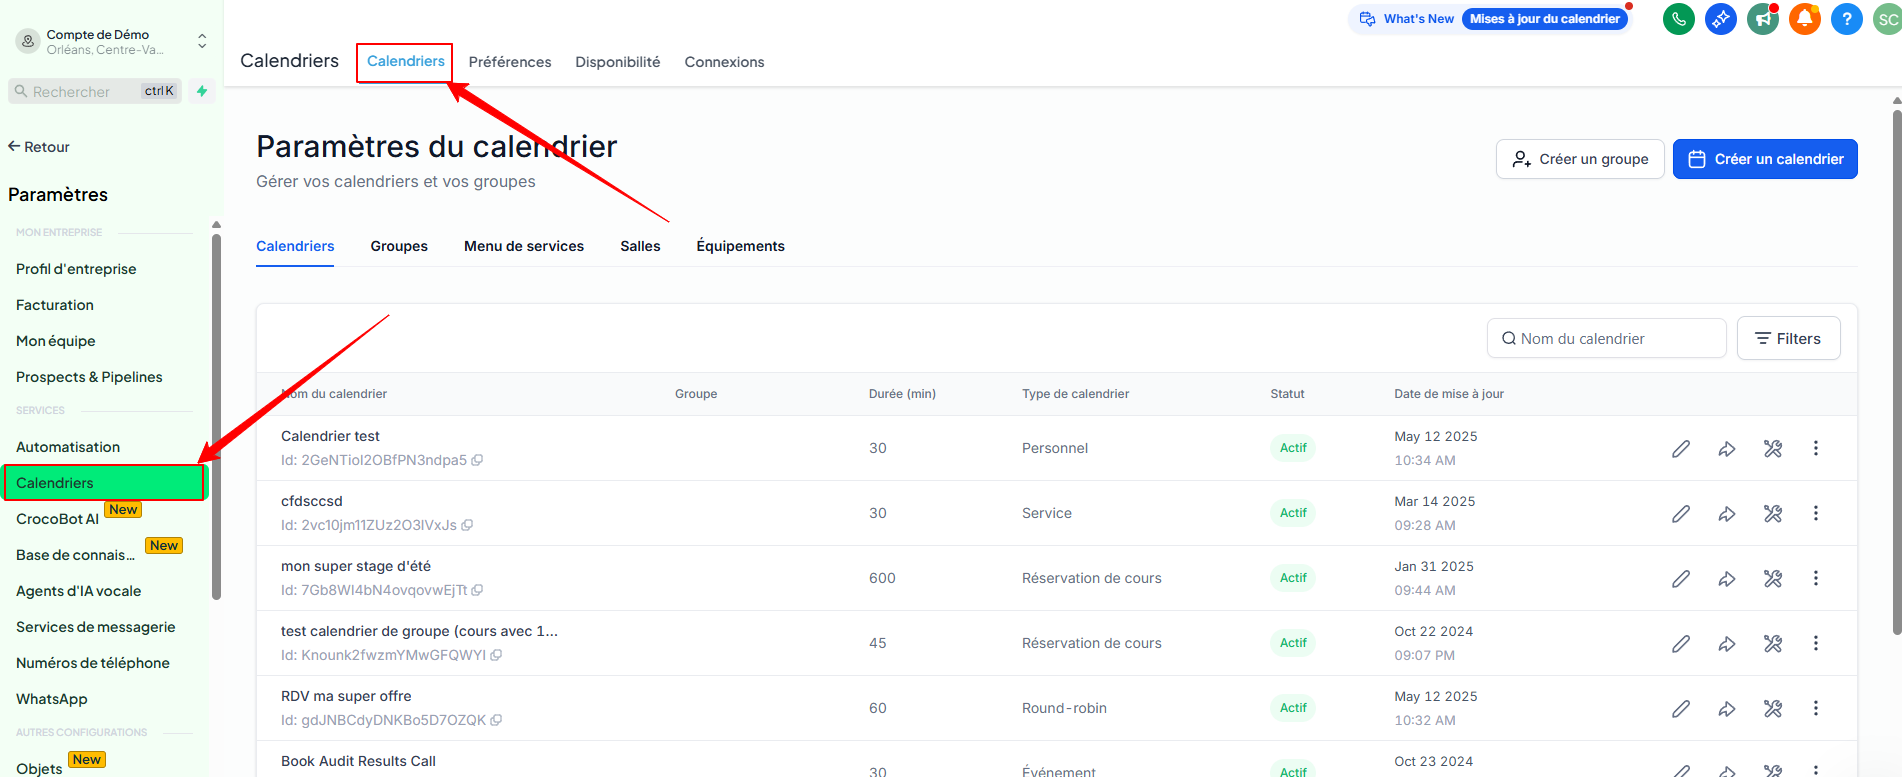This screenshot has height=777, width=1902.
Task: Select Menu de services tab
Action: click(523, 246)
